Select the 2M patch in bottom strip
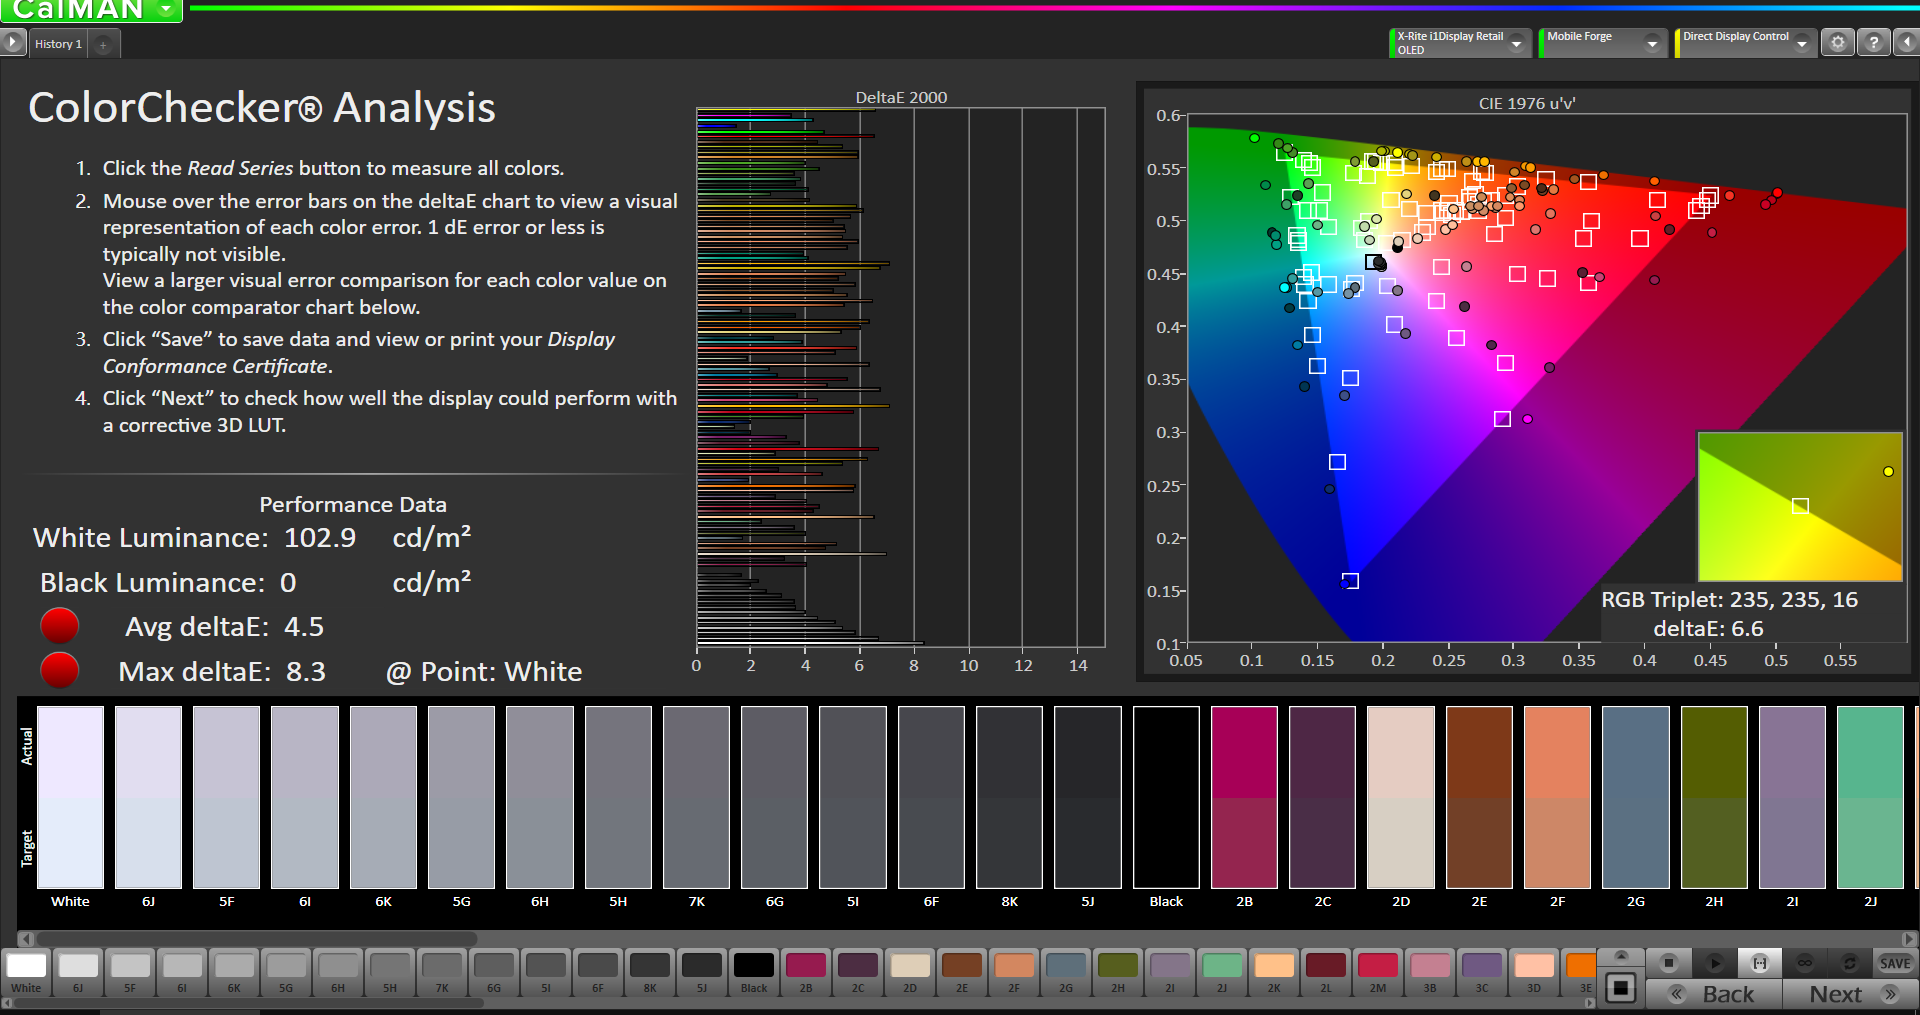Screen dimensions: 1920x1015 tap(1378, 973)
